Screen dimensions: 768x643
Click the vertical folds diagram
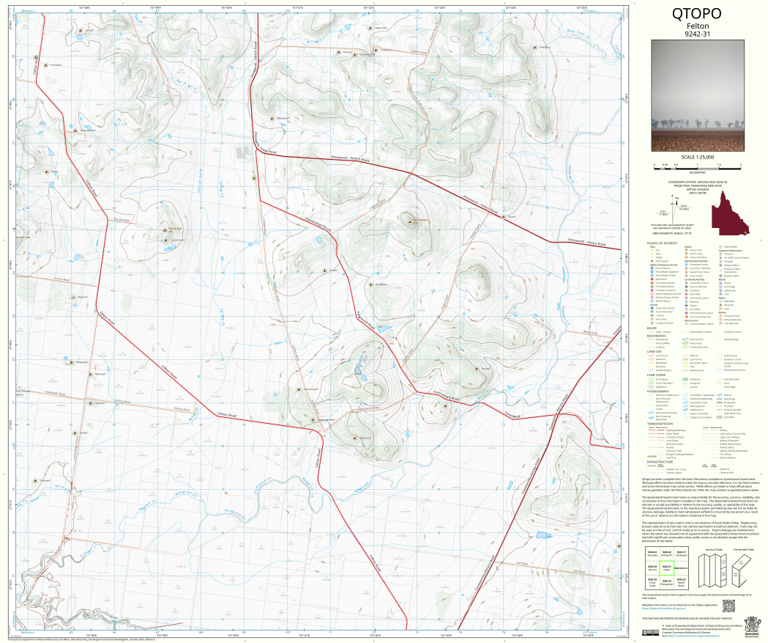point(713,571)
